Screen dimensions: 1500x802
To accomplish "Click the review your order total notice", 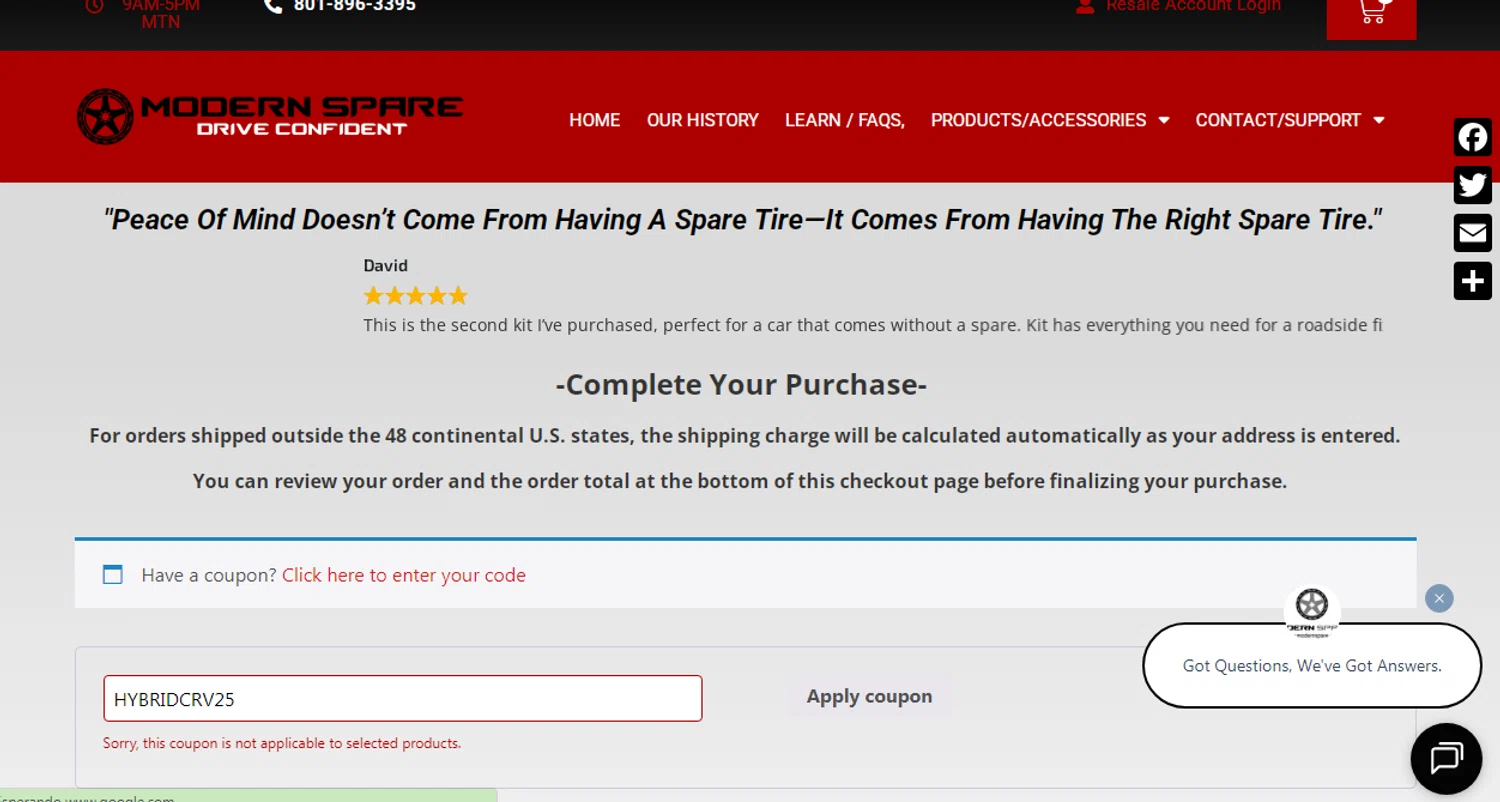I will pos(740,481).
